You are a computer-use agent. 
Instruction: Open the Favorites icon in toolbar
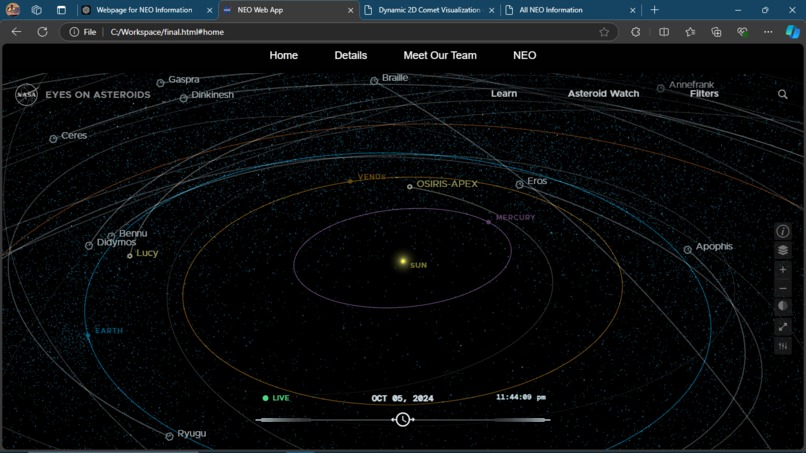690,32
